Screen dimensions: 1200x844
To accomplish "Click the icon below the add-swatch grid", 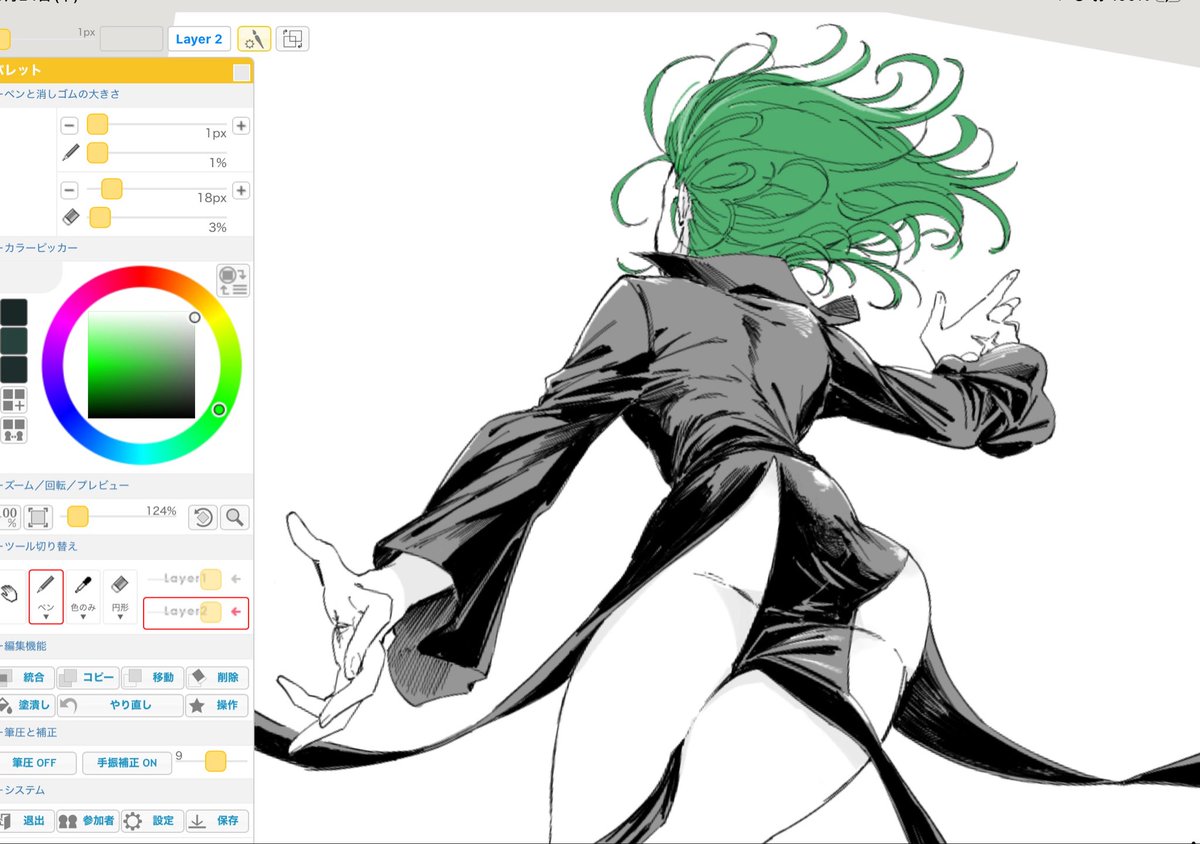I will click(x=14, y=431).
